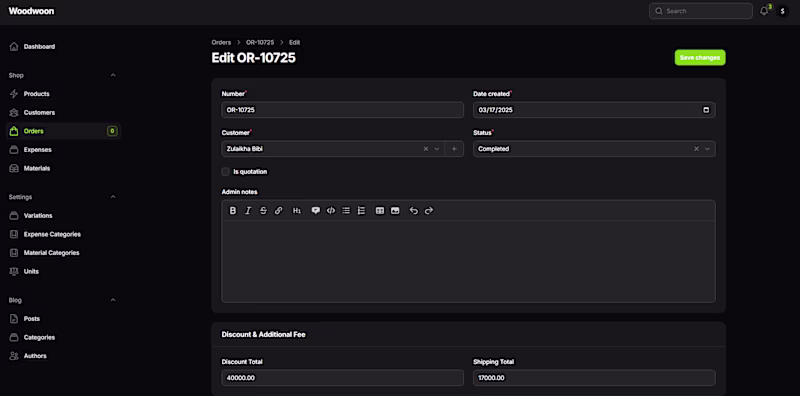The width and height of the screenshot is (800, 396).
Task: Click the Woodwoon logo
Action: pos(31,11)
